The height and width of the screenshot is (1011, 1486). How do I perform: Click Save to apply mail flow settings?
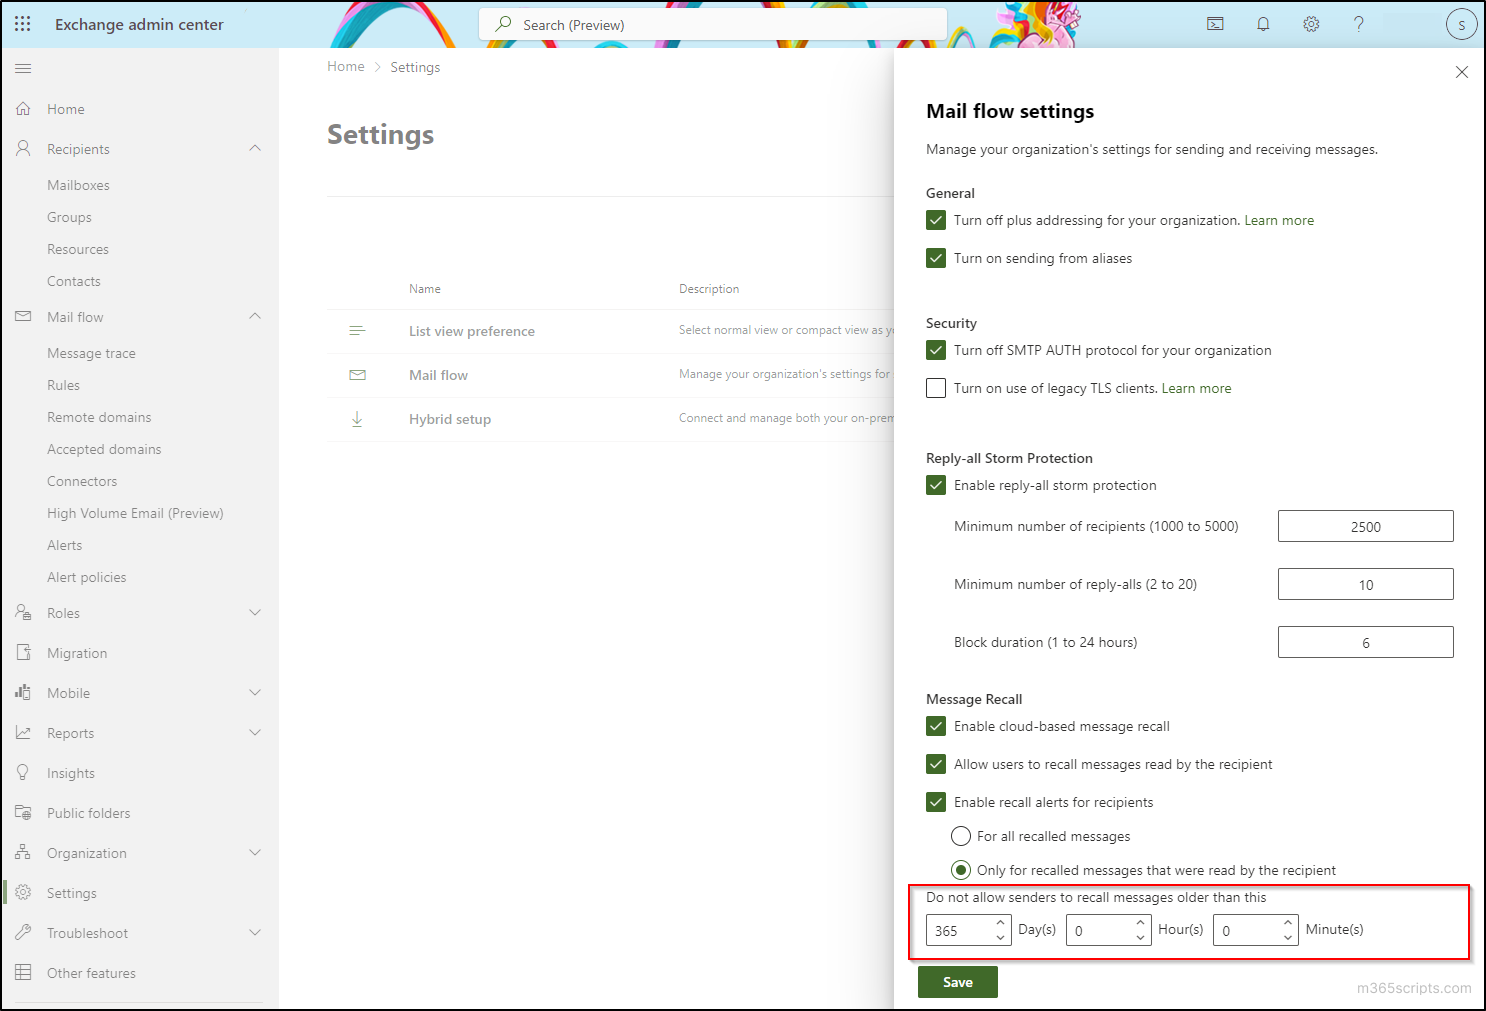click(957, 981)
